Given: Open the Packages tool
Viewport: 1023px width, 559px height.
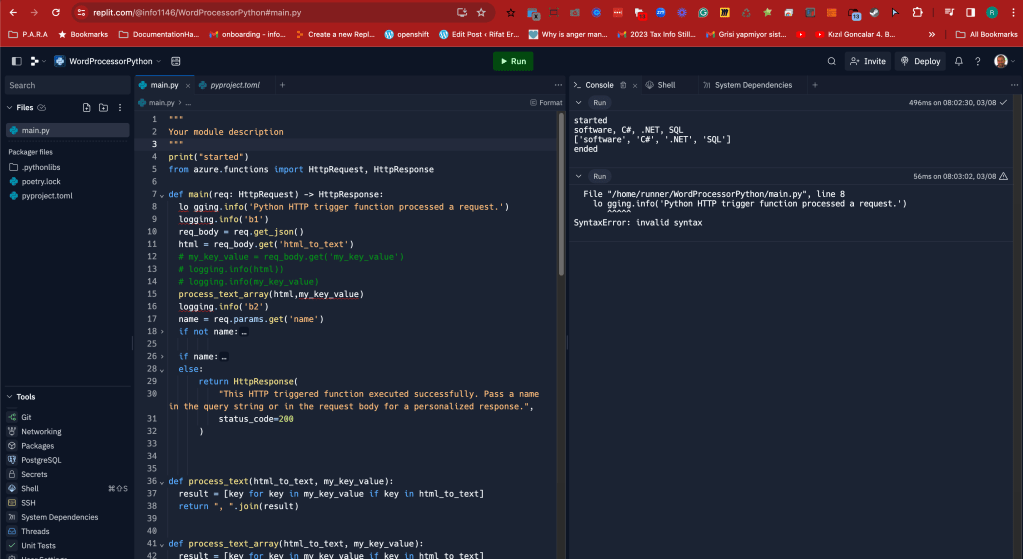Looking at the screenshot, I should [67, 446].
